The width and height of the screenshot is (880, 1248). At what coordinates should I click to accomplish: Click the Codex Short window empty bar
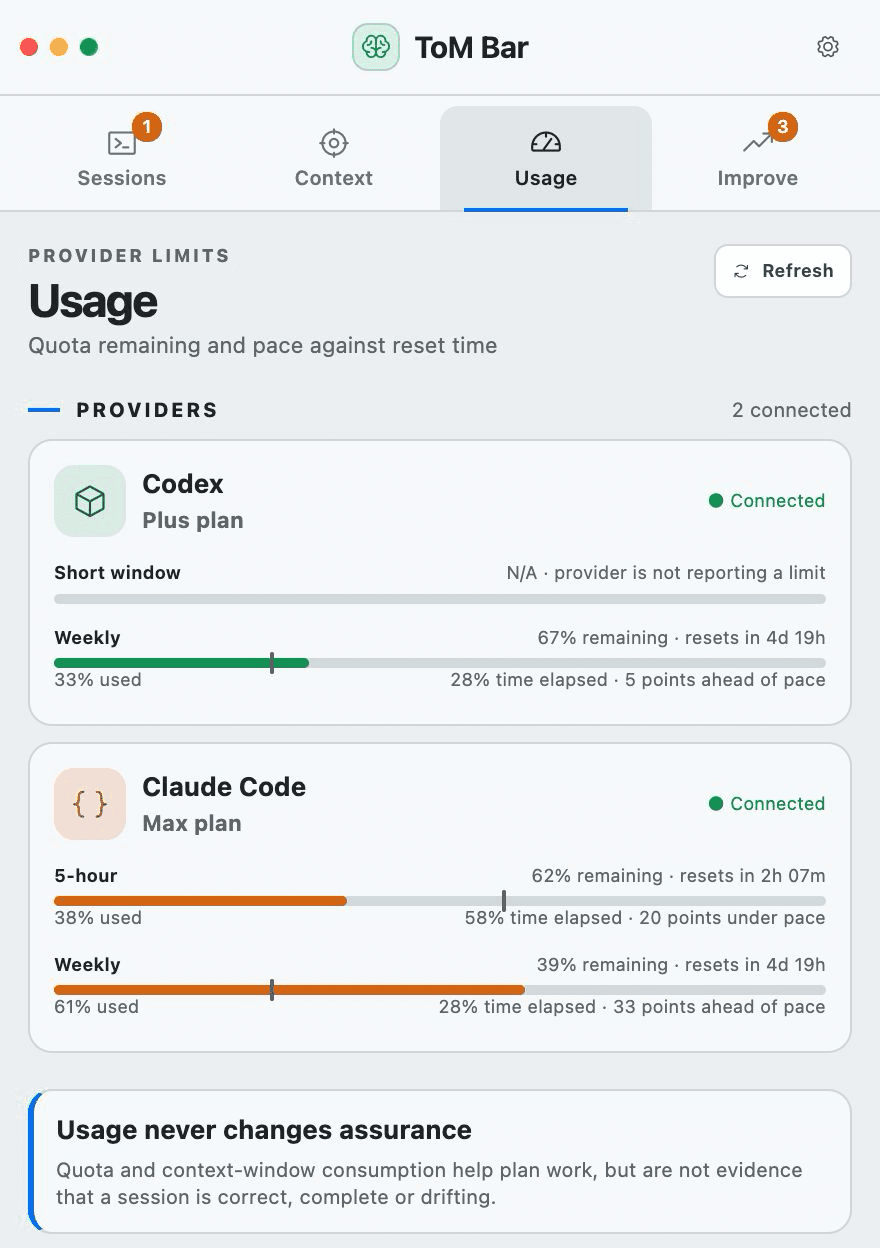point(440,599)
